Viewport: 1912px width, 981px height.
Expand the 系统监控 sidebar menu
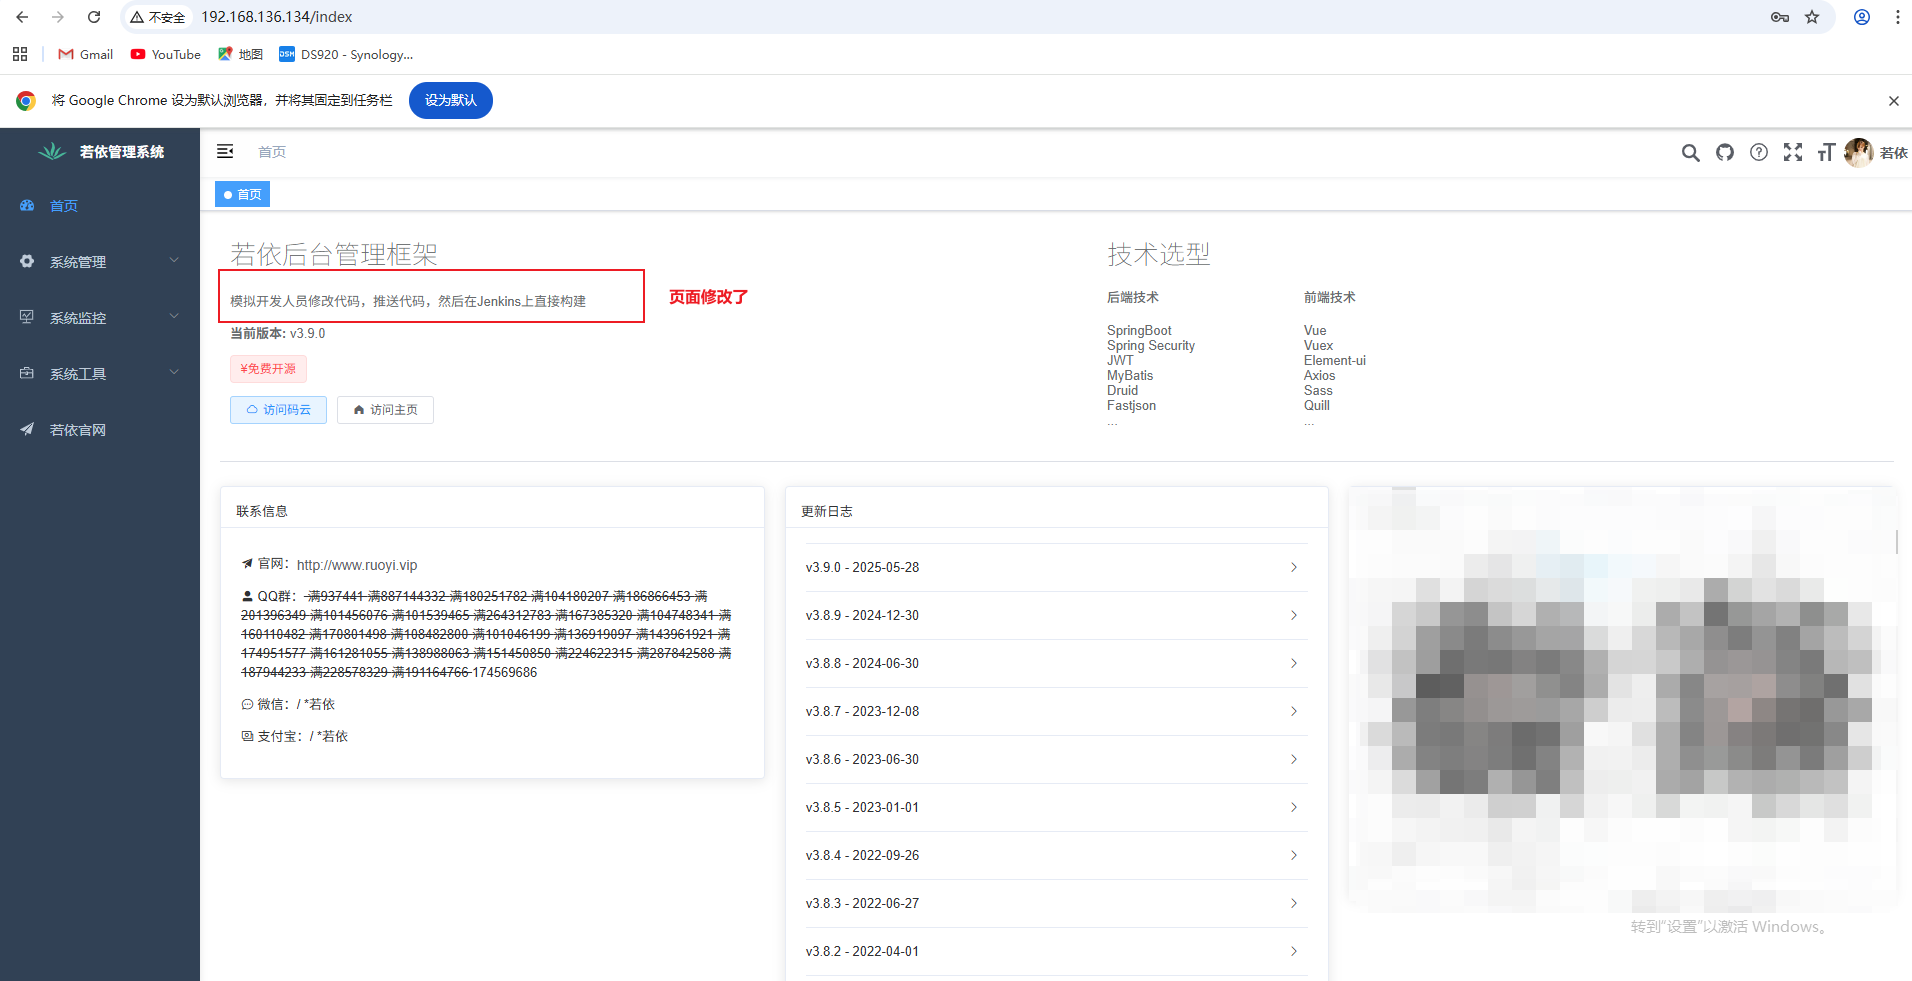coord(100,317)
